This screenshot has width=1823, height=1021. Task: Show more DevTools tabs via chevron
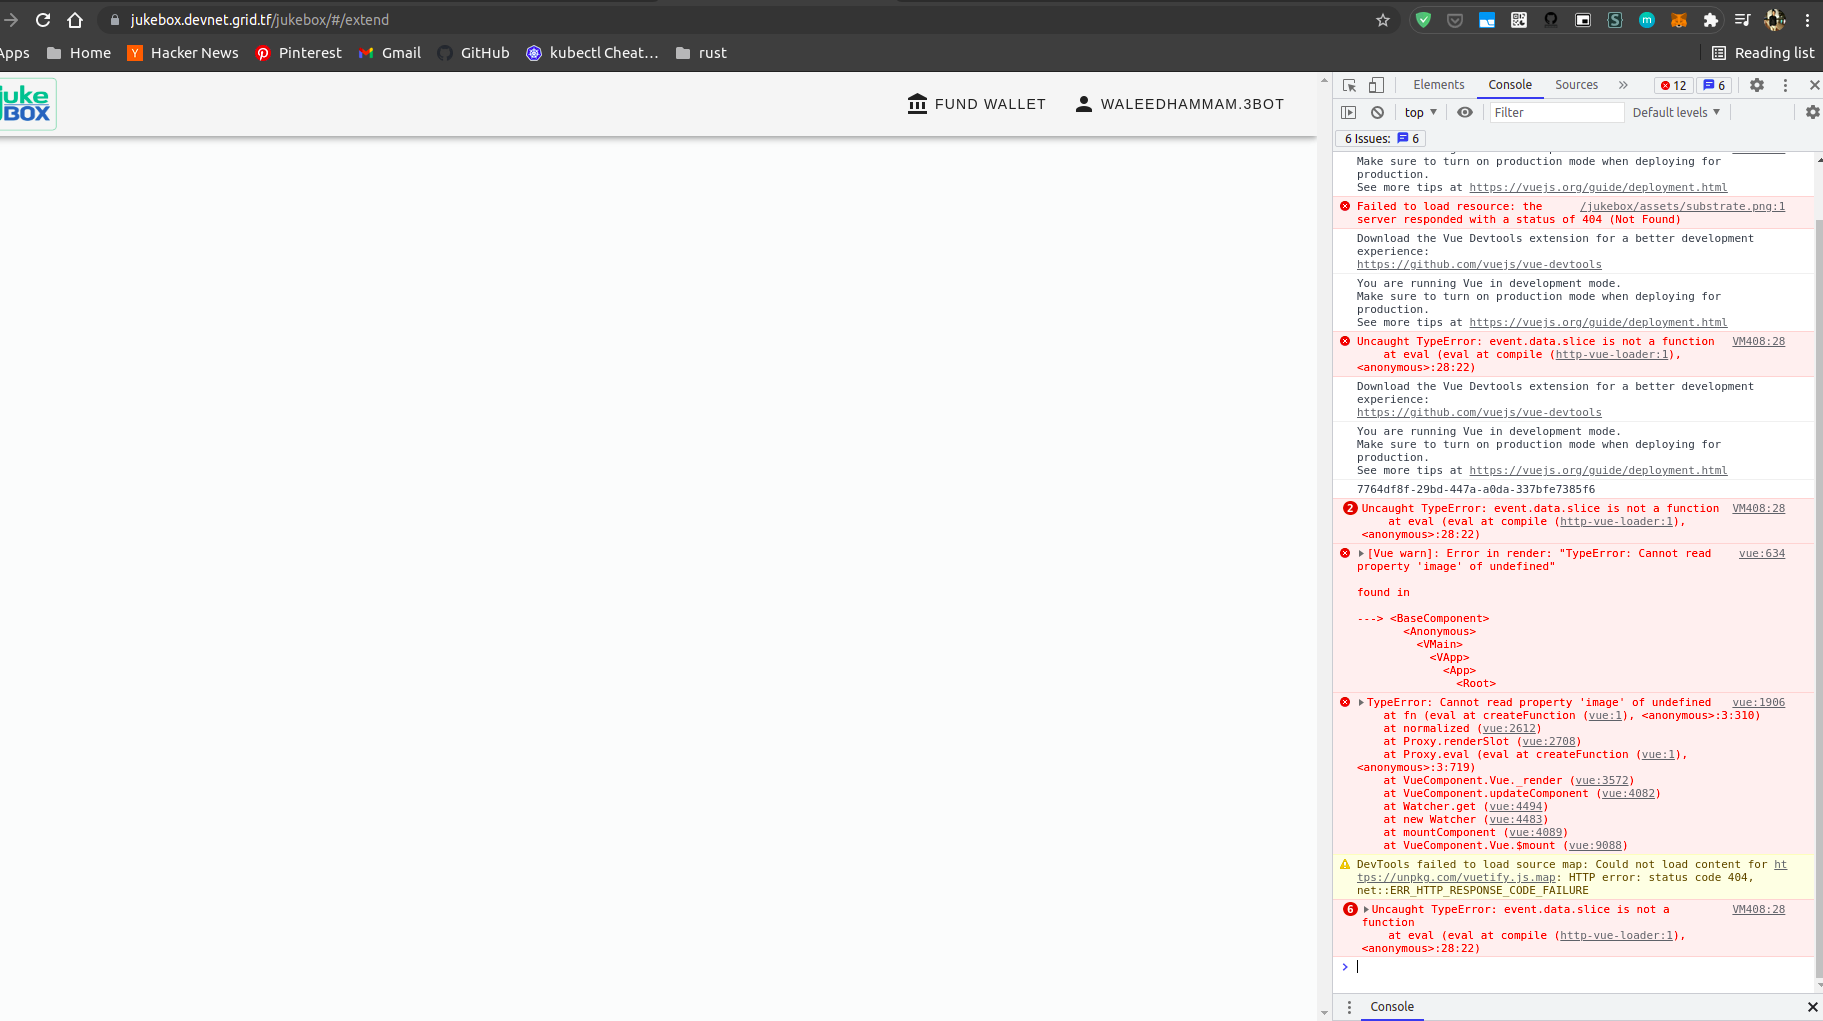(1623, 85)
